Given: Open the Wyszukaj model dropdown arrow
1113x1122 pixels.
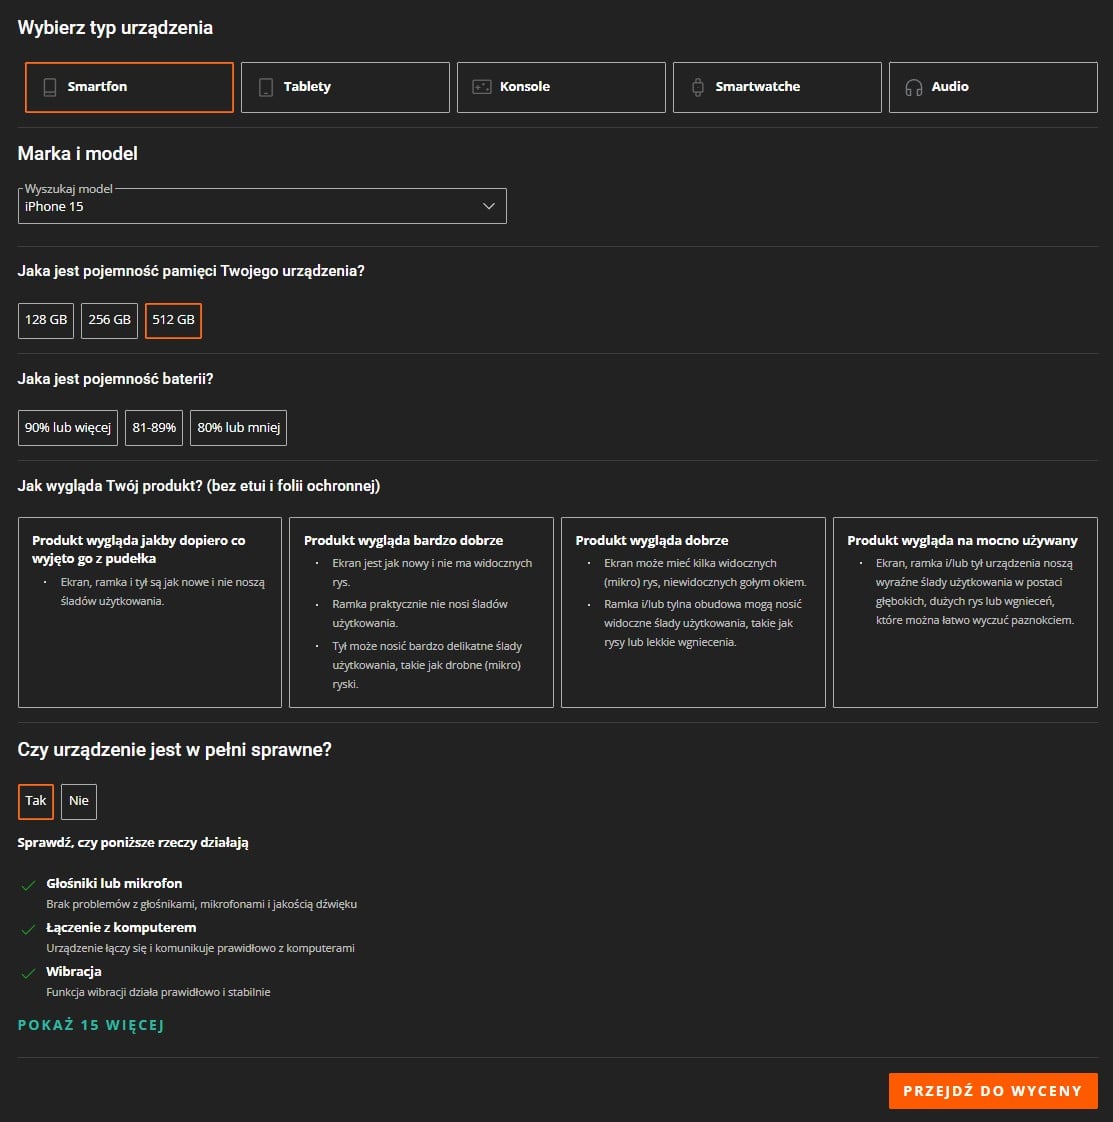Looking at the screenshot, I should click(489, 206).
